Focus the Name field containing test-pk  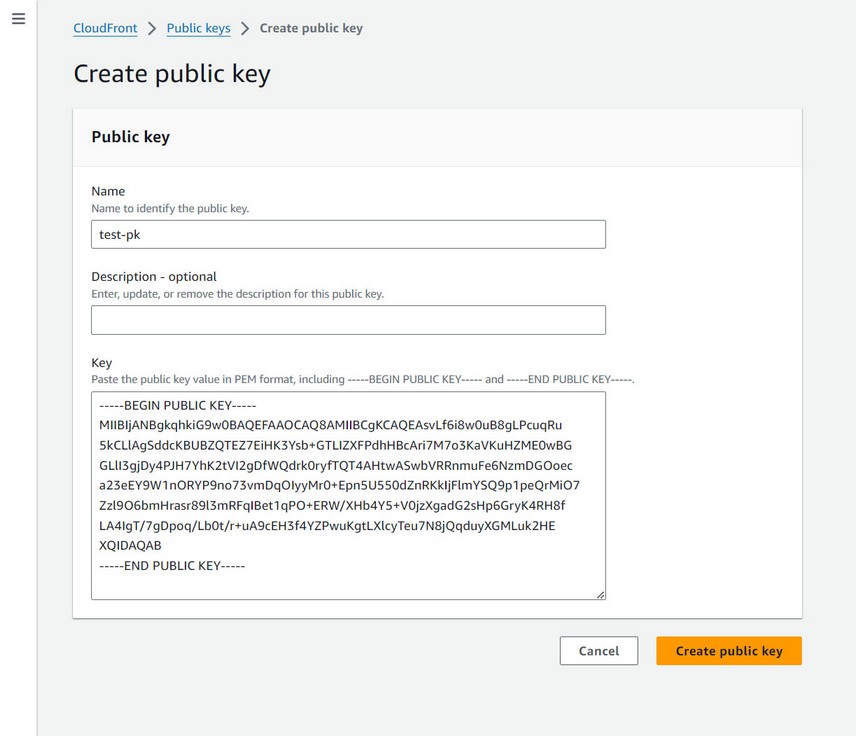(x=348, y=234)
